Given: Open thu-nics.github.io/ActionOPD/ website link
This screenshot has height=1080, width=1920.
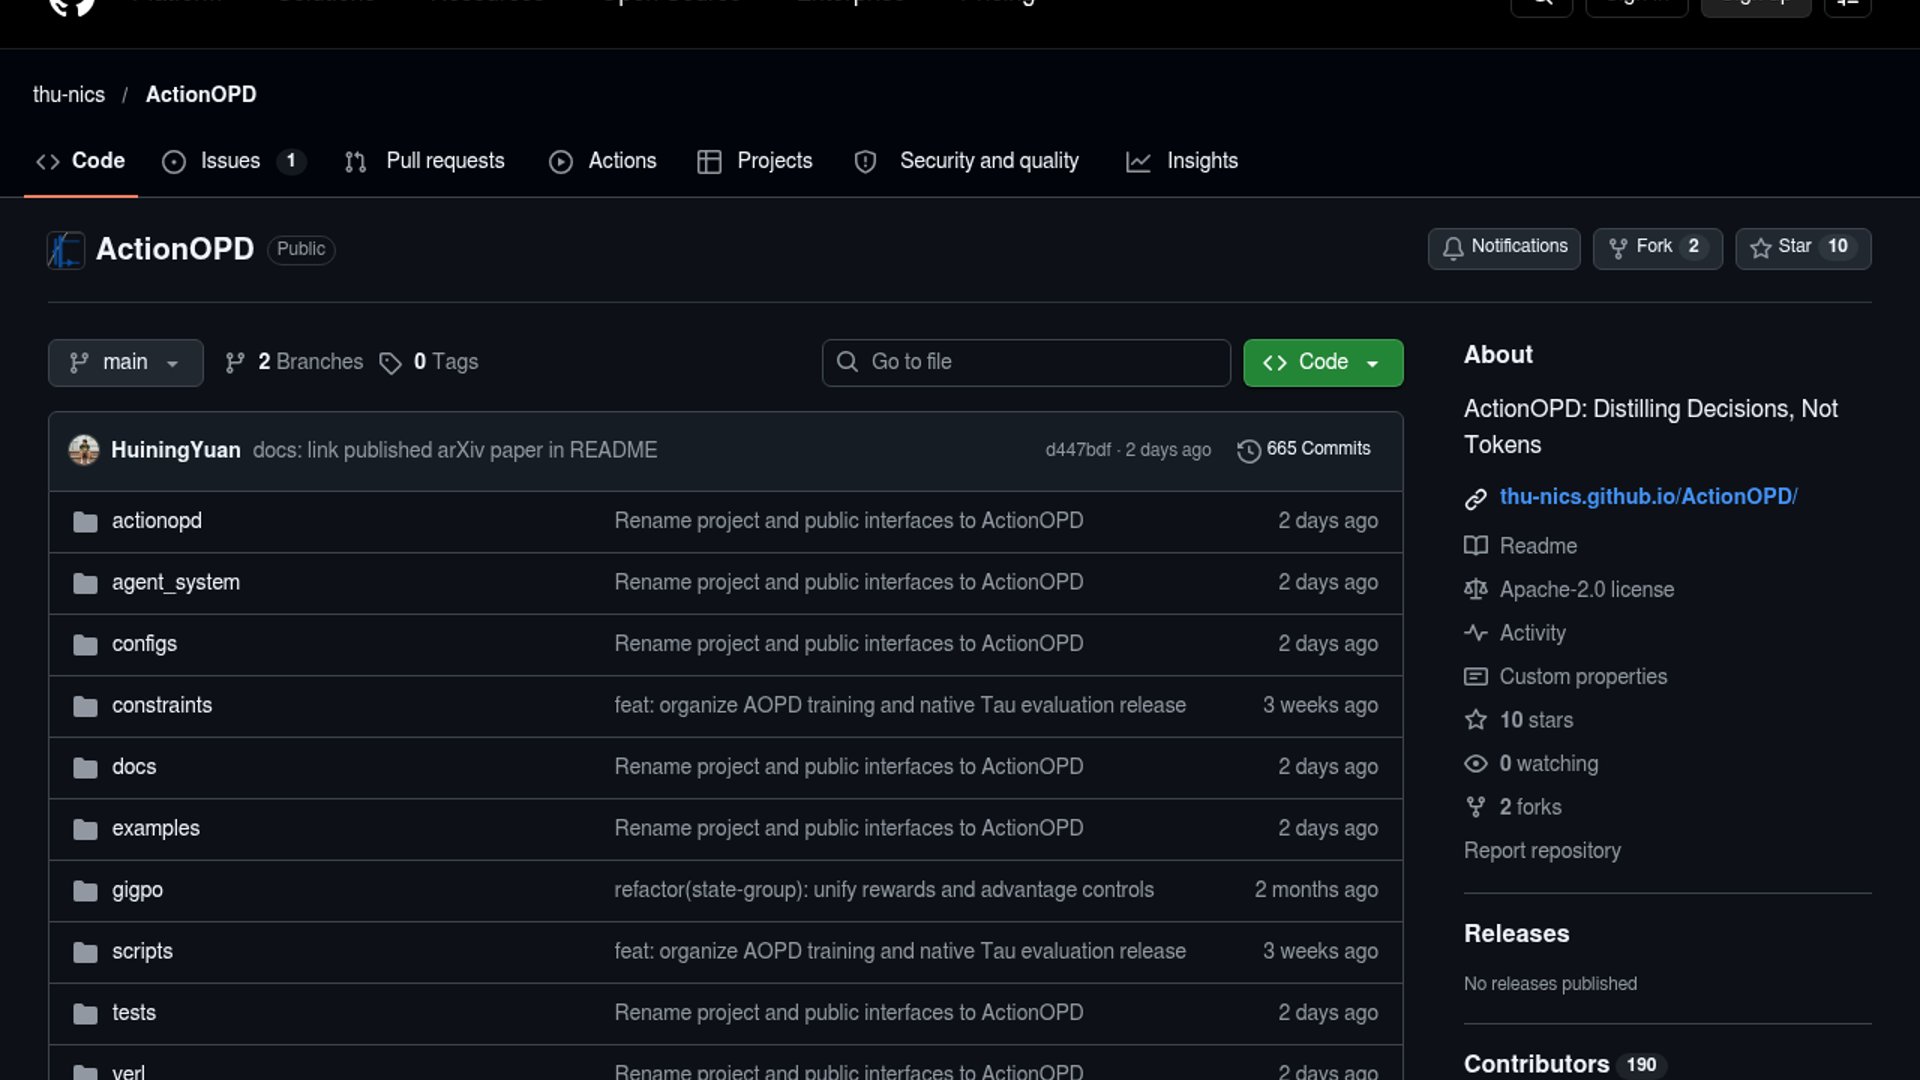Looking at the screenshot, I should click(x=1648, y=497).
